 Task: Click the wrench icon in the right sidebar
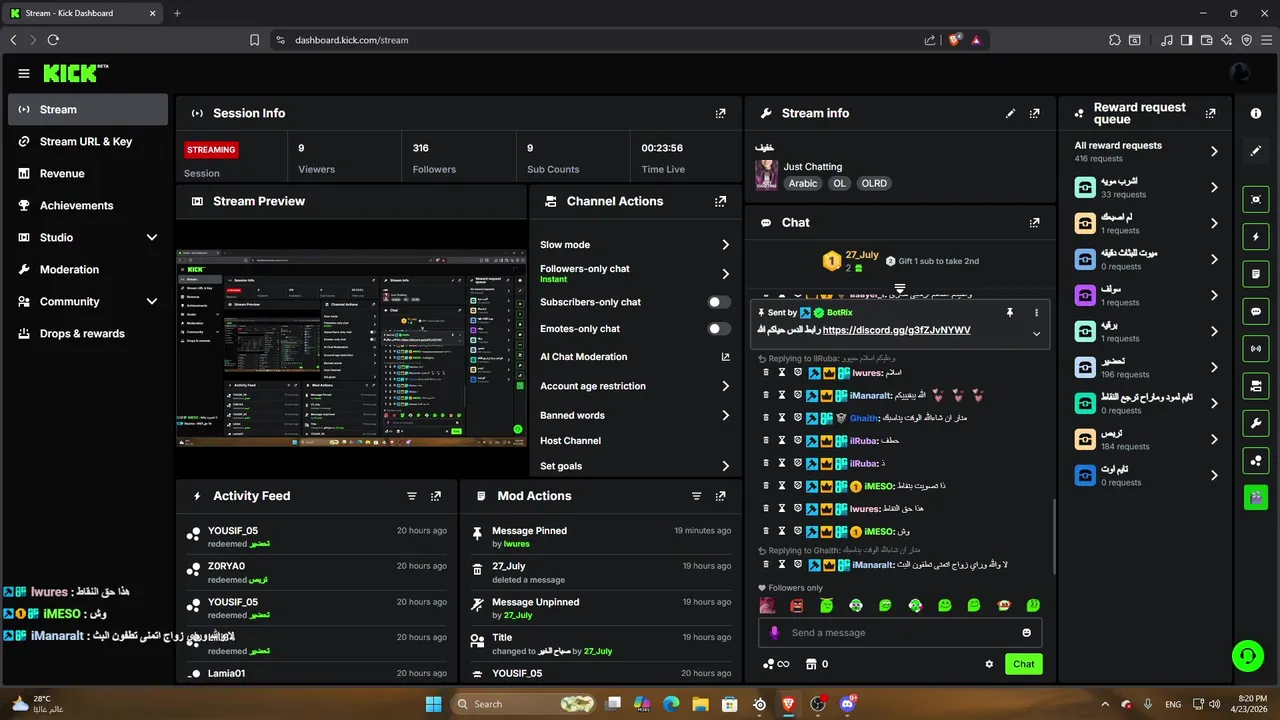[x=1256, y=423]
